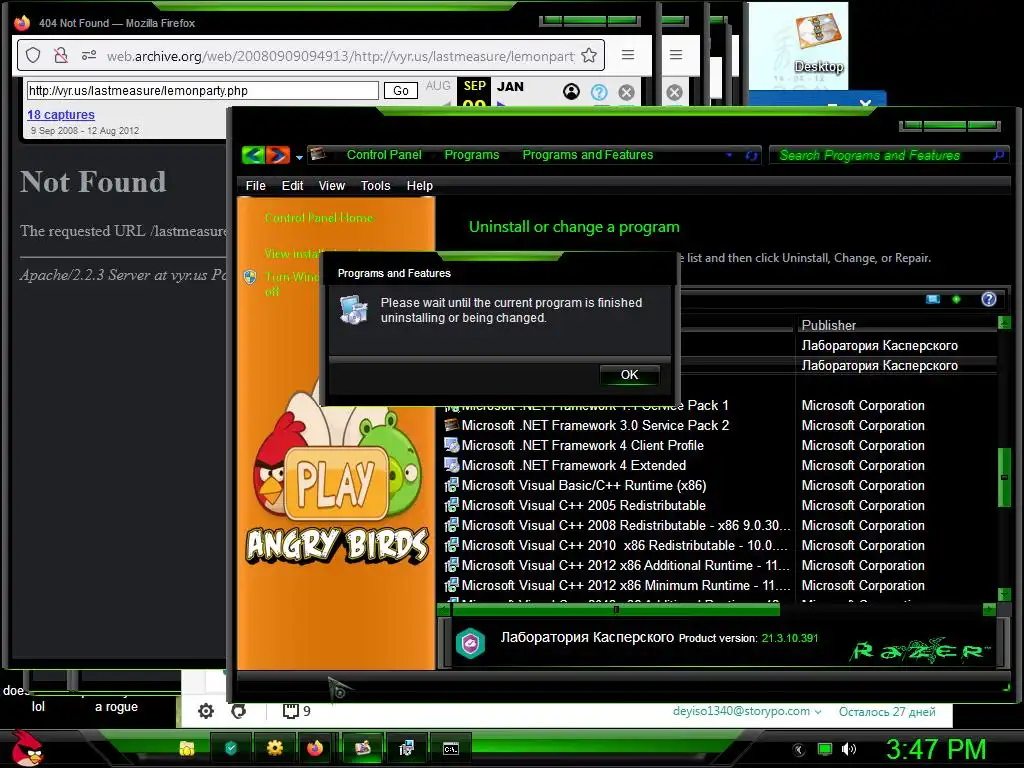Open view options dropdown (green dot)

pos(956,299)
